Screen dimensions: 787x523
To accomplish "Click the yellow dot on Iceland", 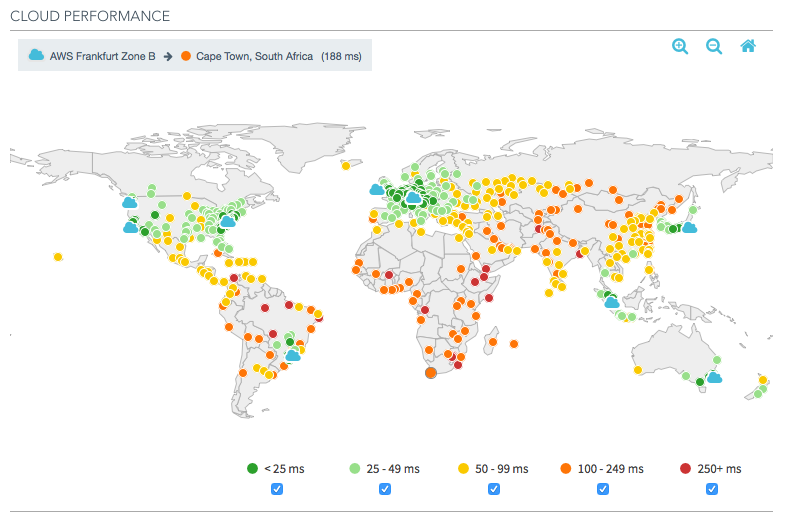I will click(346, 166).
